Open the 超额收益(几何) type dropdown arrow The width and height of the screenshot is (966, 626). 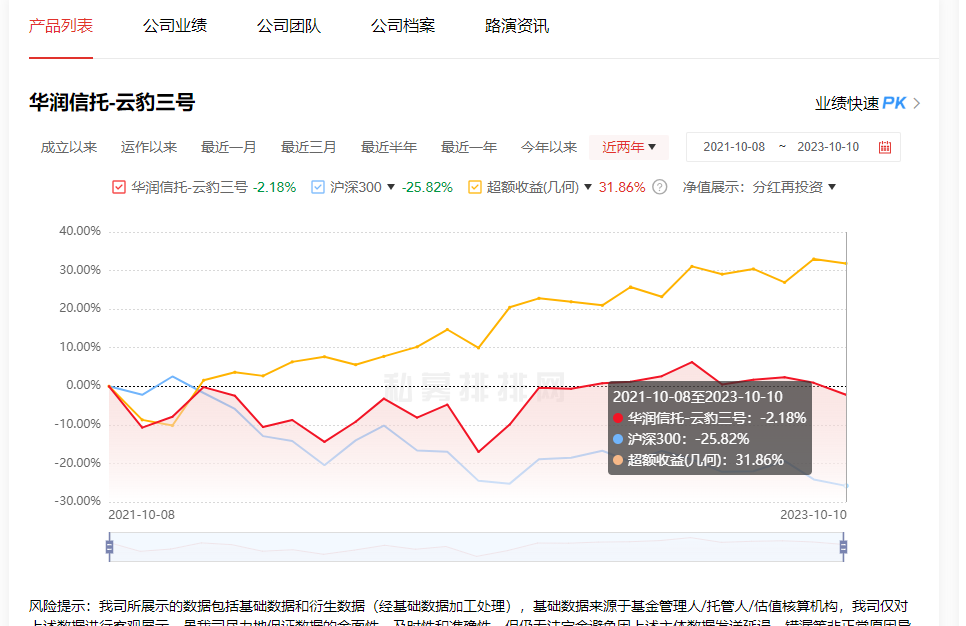point(588,187)
